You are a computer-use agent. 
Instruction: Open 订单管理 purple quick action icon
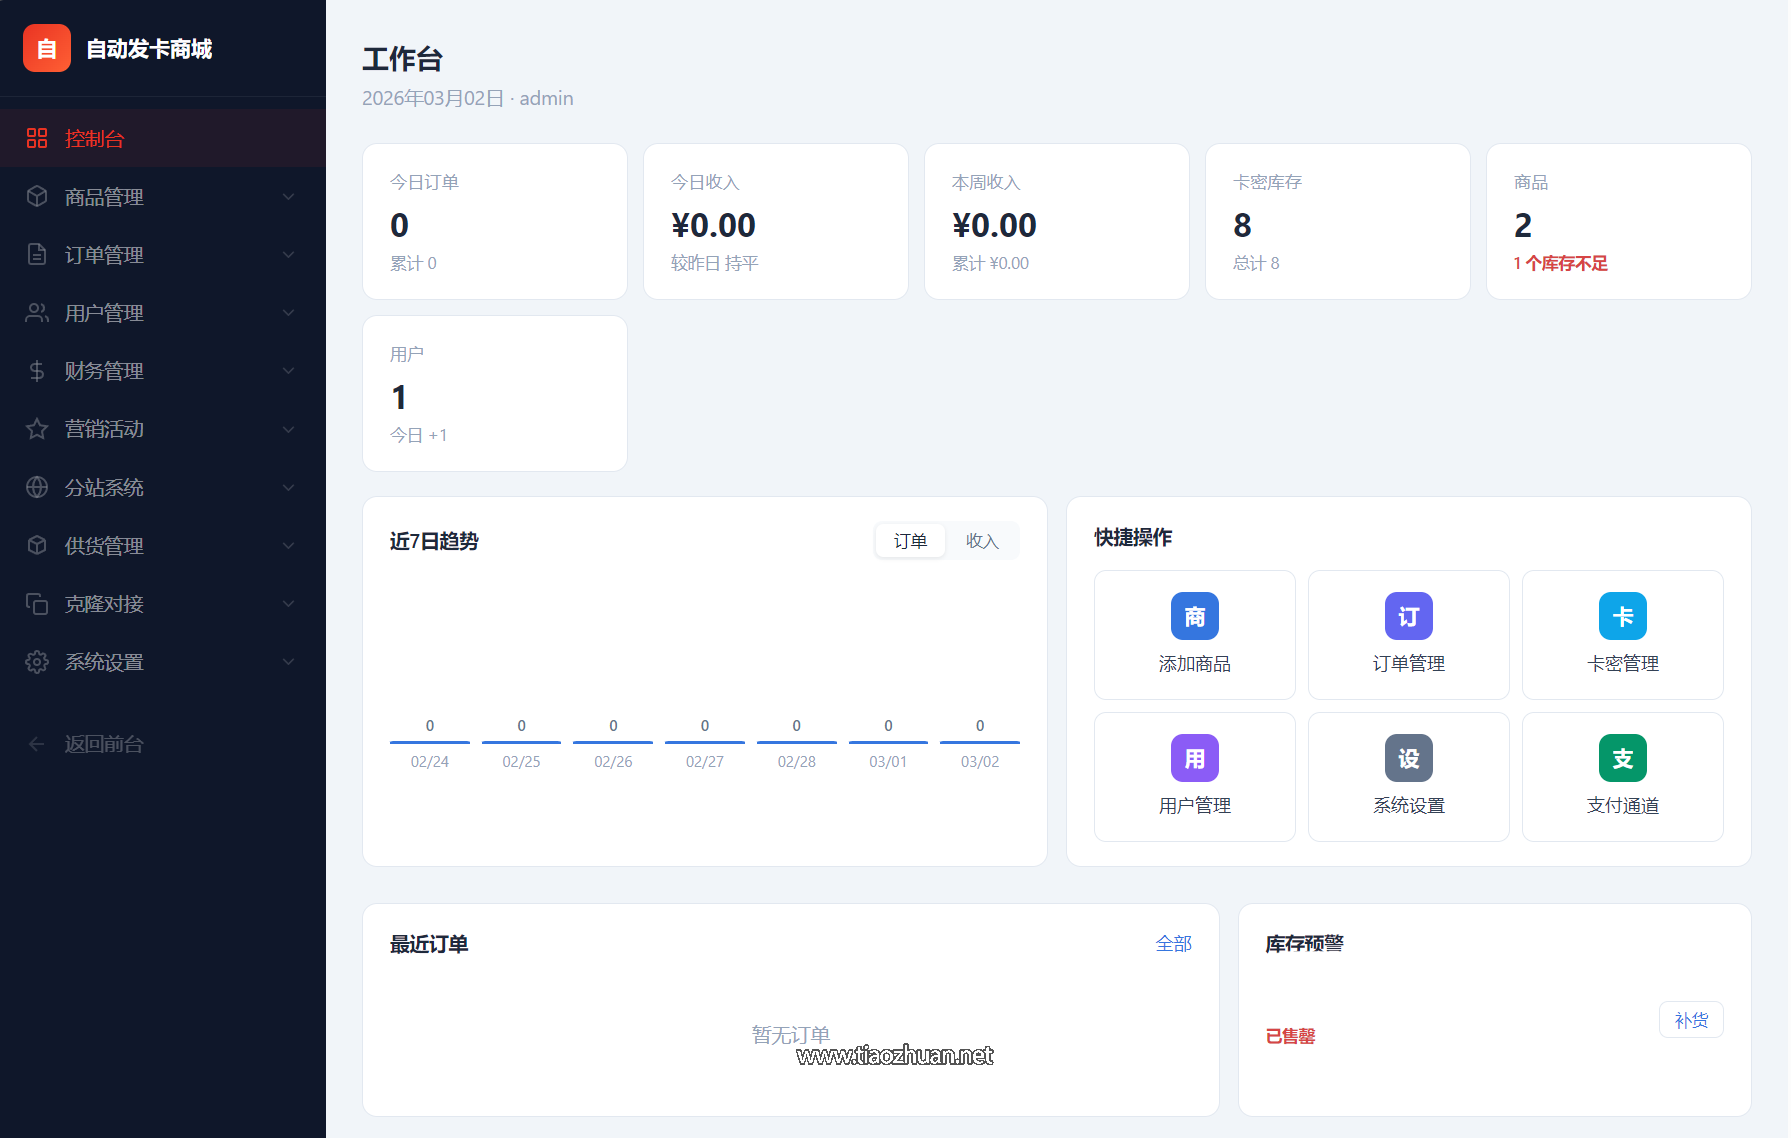click(1408, 617)
